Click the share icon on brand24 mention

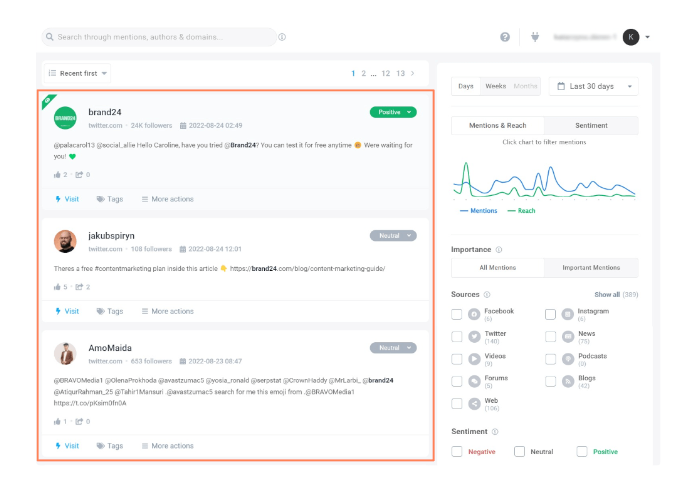[79, 175]
